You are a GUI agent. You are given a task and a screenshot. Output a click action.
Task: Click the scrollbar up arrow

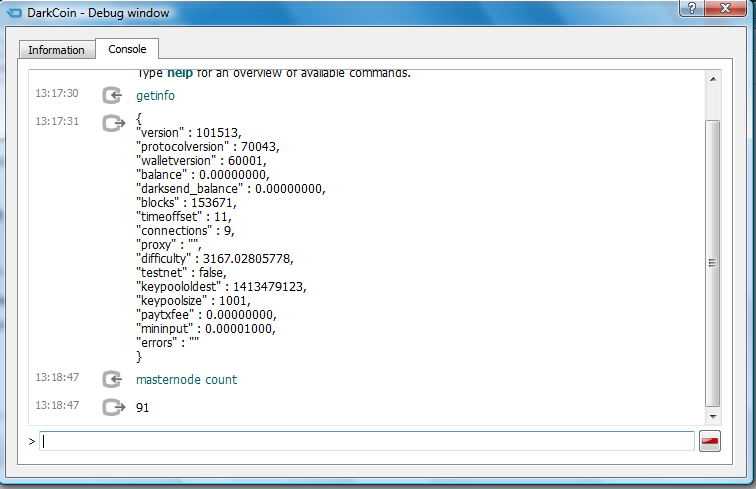(x=713, y=79)
